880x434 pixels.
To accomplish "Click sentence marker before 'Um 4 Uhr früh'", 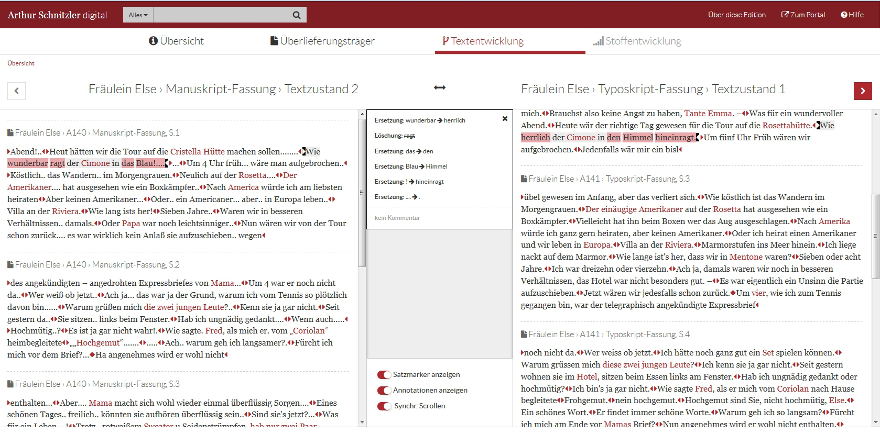I will (182, 163).
